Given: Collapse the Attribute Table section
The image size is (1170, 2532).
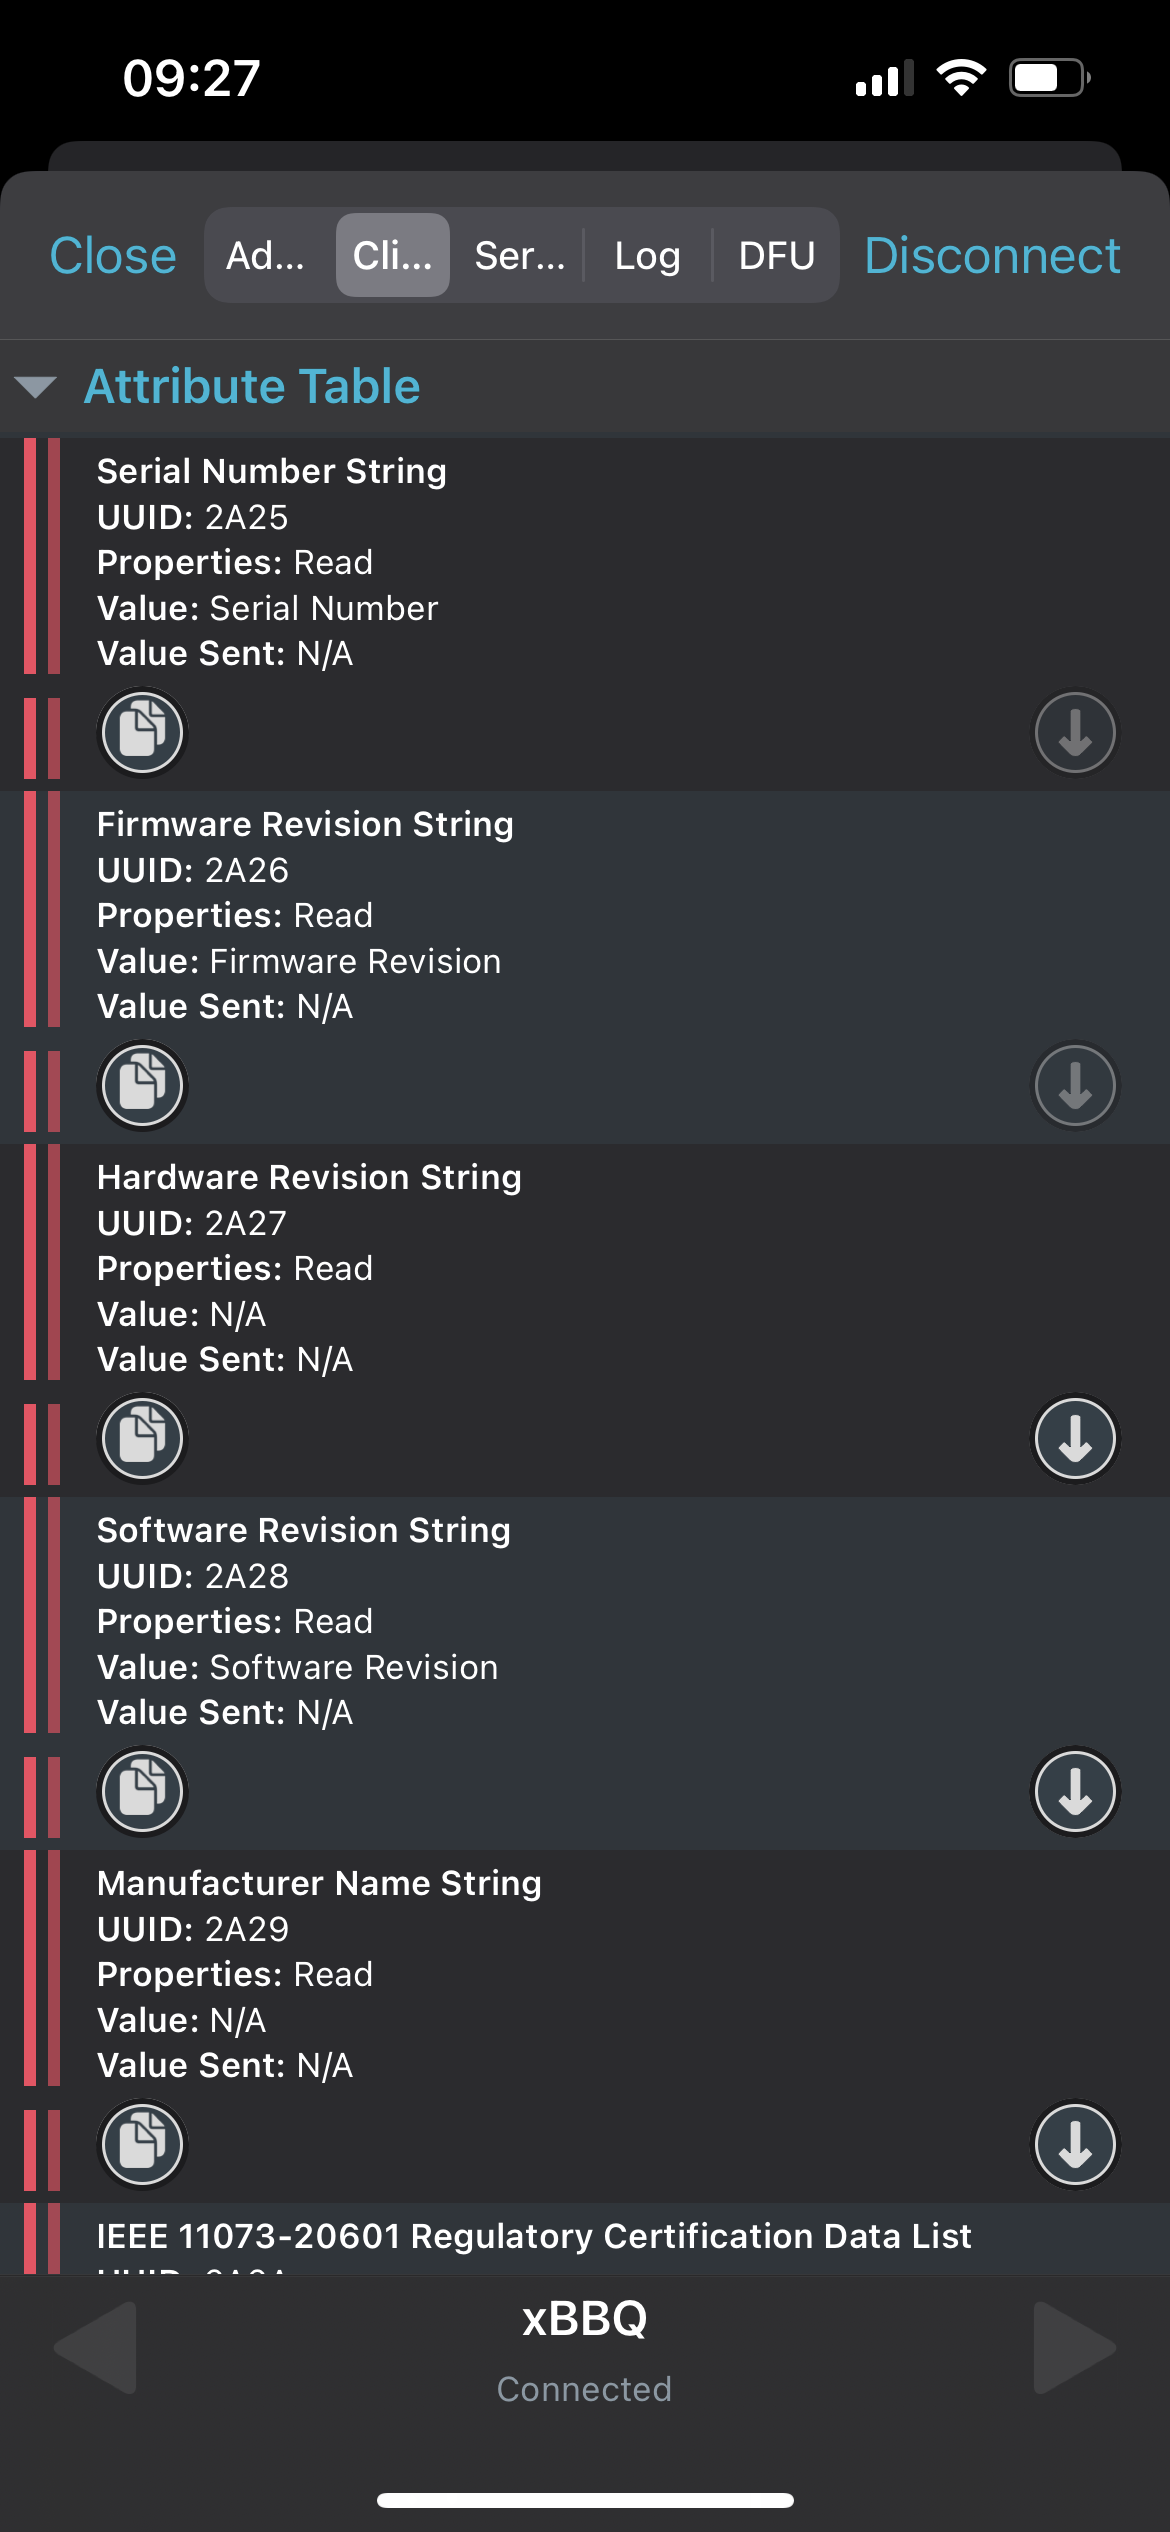Looking at the screenshot, I should [x=36, y=387].
